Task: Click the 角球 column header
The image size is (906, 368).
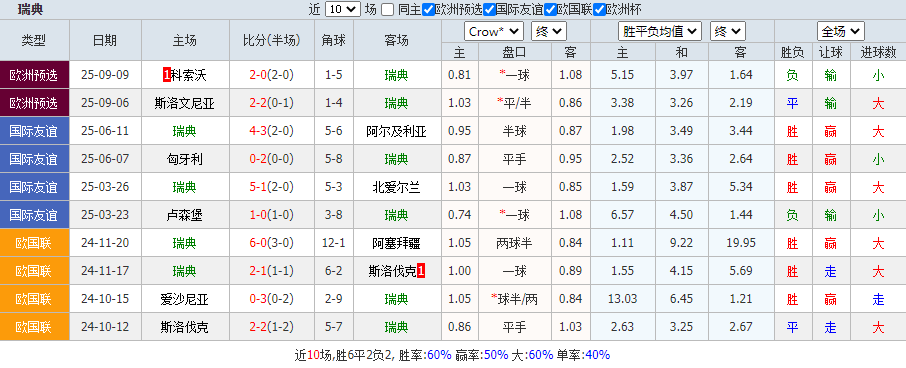Action: coord(334,40)
